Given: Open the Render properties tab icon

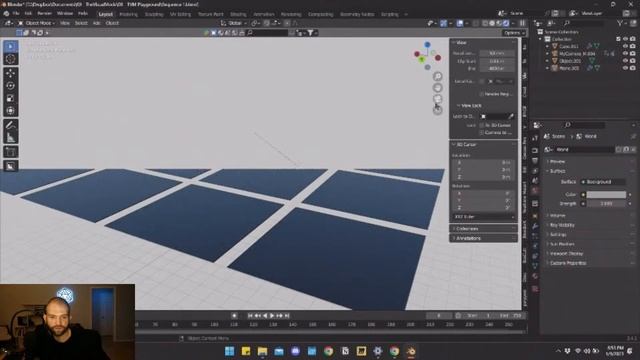Looking at the screenshot, I should 535,150.
